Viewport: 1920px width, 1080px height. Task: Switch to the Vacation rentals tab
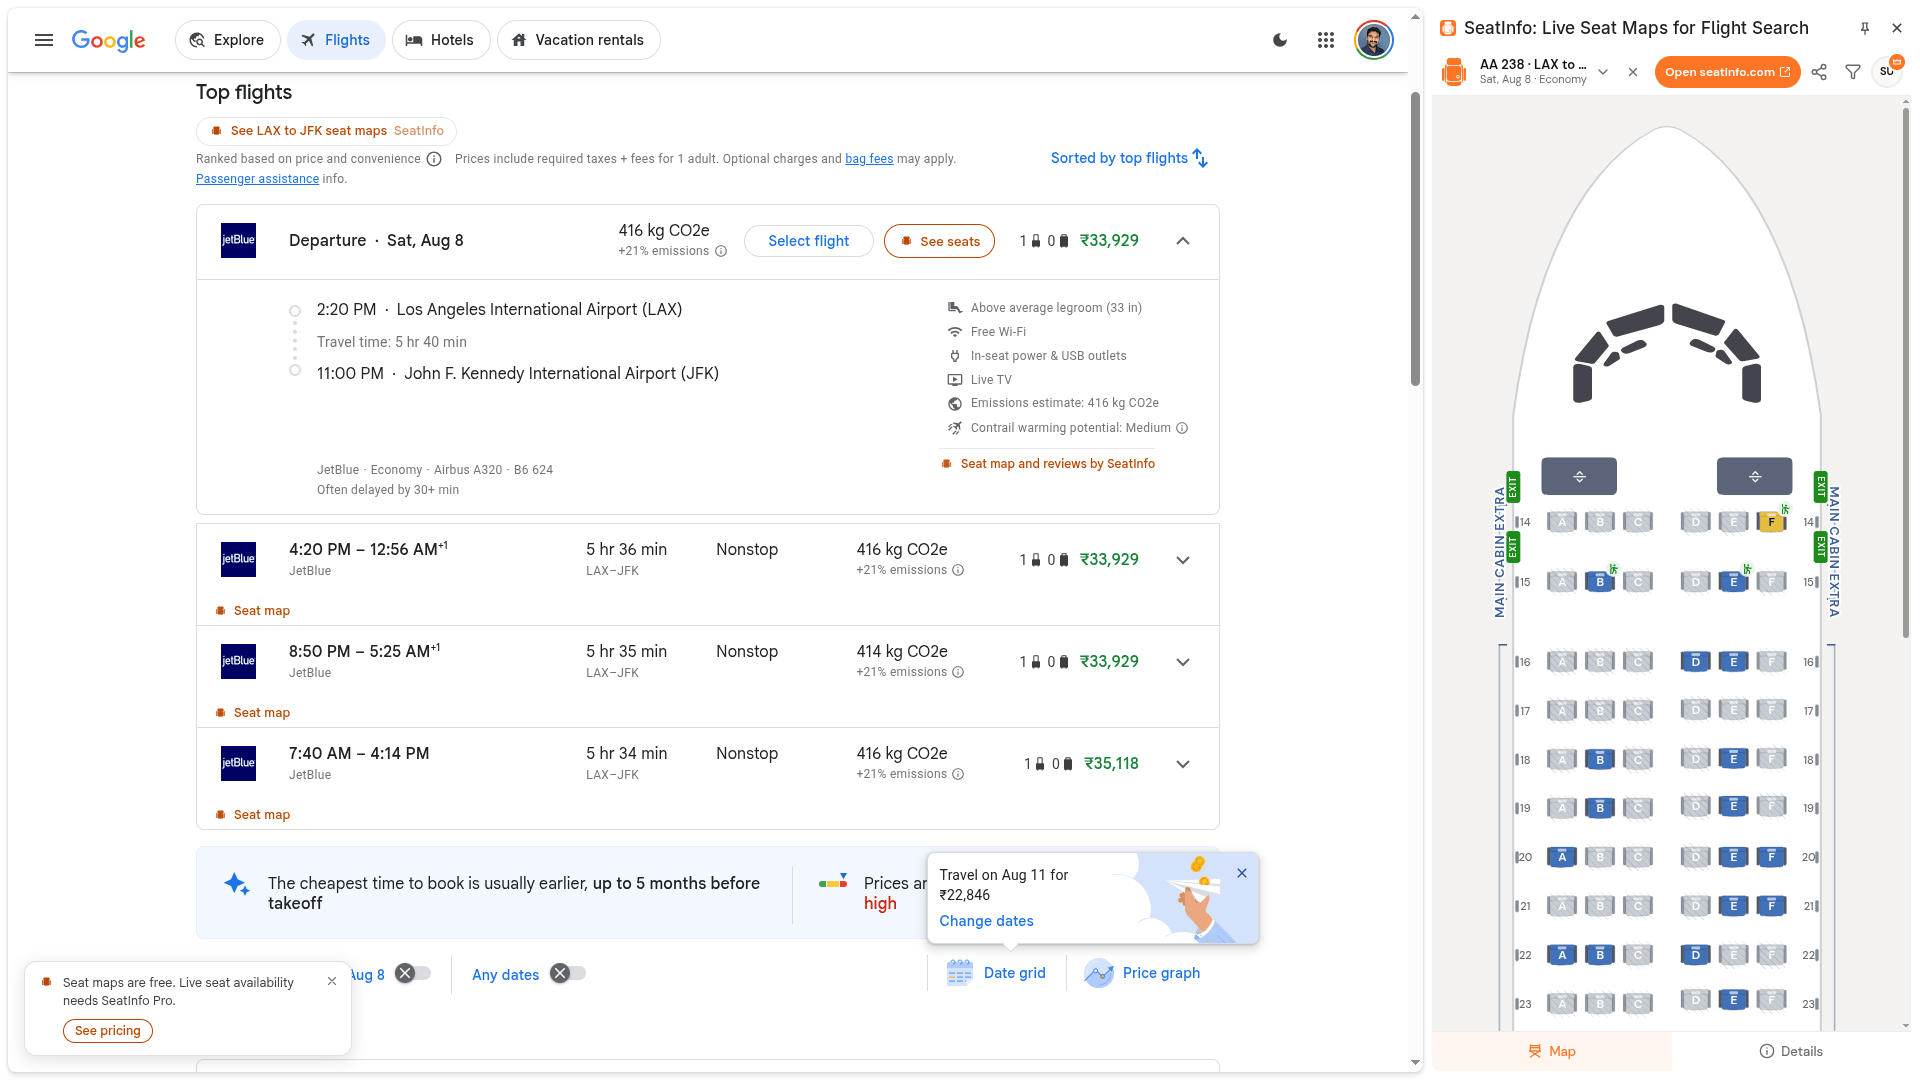tap(578, 40)
